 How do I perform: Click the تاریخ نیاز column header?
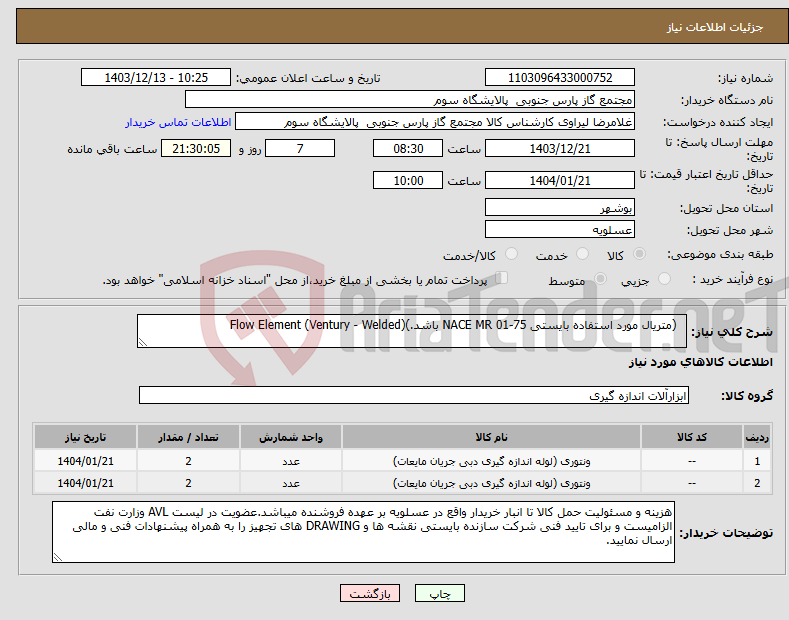click(86, 437)
